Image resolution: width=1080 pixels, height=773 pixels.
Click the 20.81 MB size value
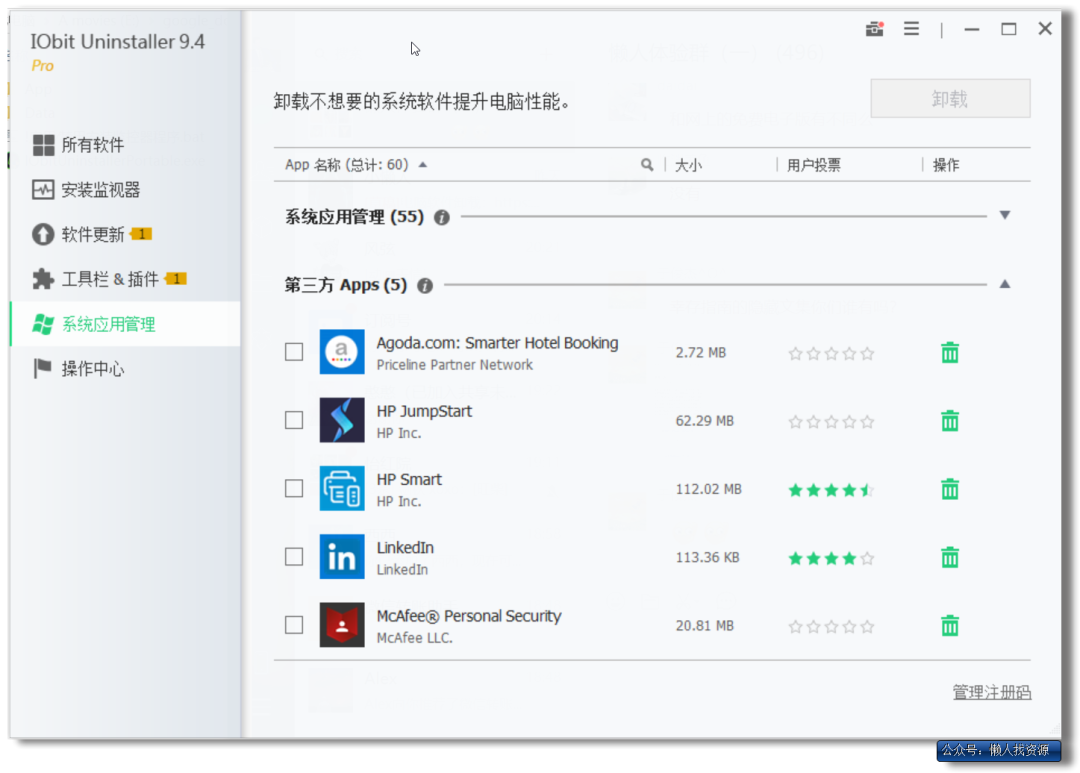pos(705,626)
